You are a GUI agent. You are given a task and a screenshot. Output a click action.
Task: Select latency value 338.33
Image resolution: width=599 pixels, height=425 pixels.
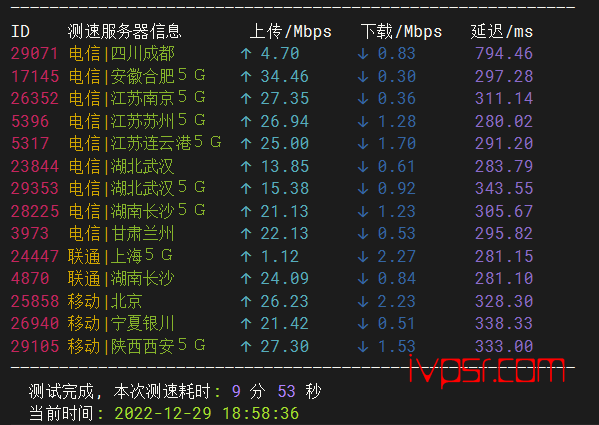tap(504, 324)
